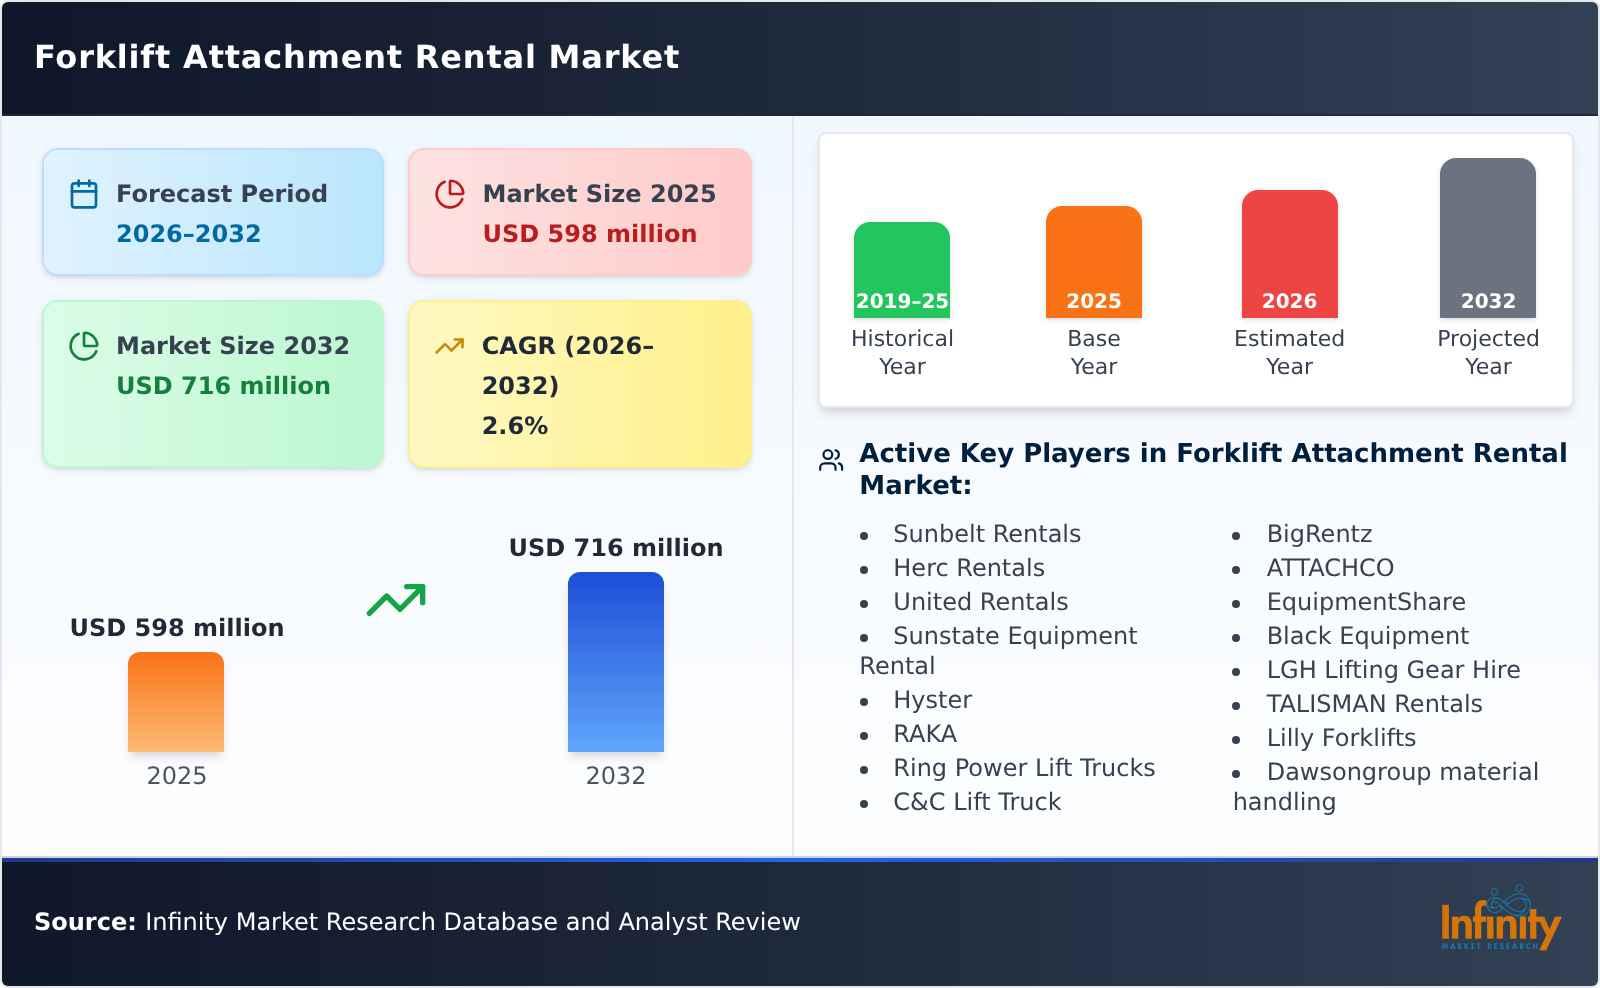The width and height of the screenshot is (1600, 988).
Task: Click the blue USD 716 million 2032 bar
Action: pos(615,660)
